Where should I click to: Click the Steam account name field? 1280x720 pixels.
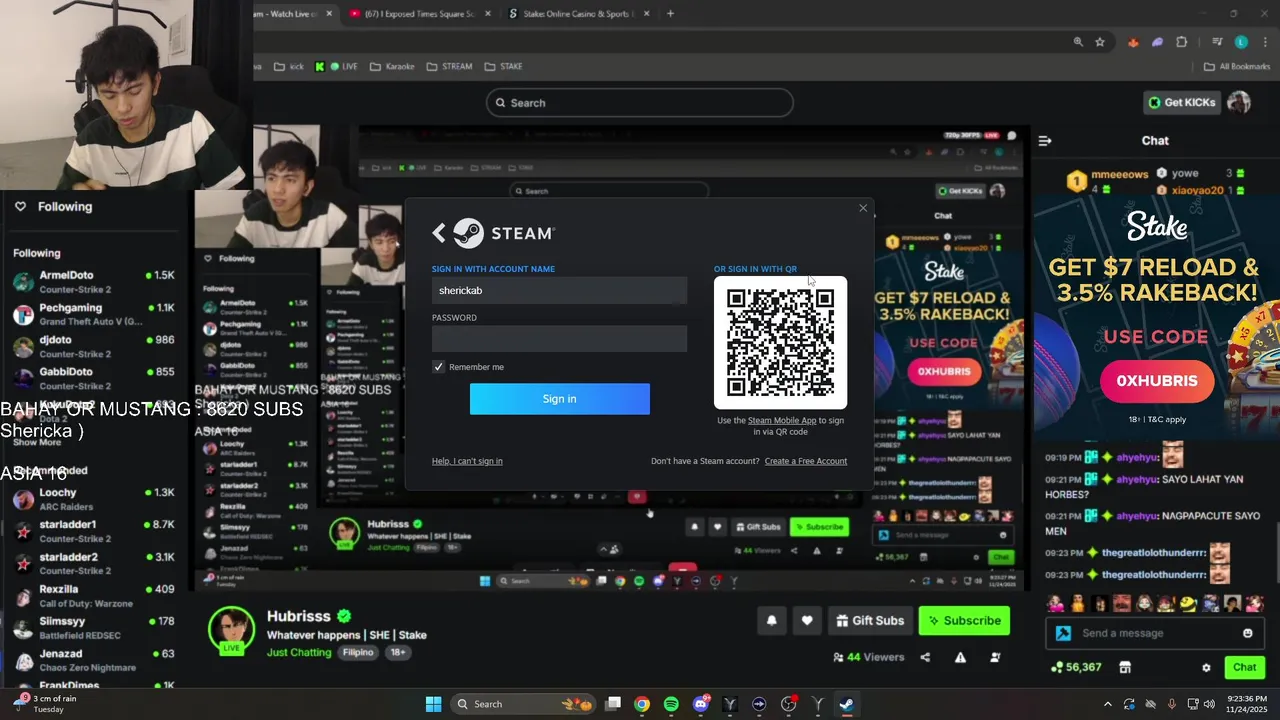tap(559, 290)
